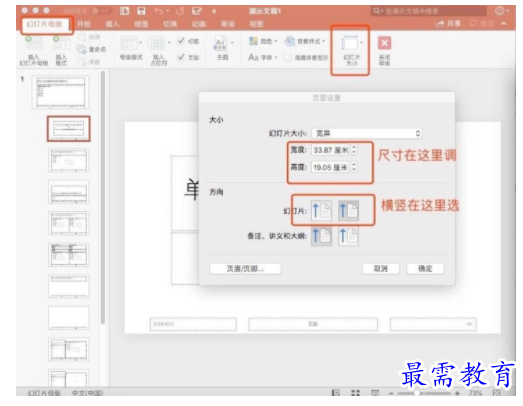Image resolution: width=523 pixels, height=406 pixels.
Task: Switch to the Animations tab
Action: [199, 24]
